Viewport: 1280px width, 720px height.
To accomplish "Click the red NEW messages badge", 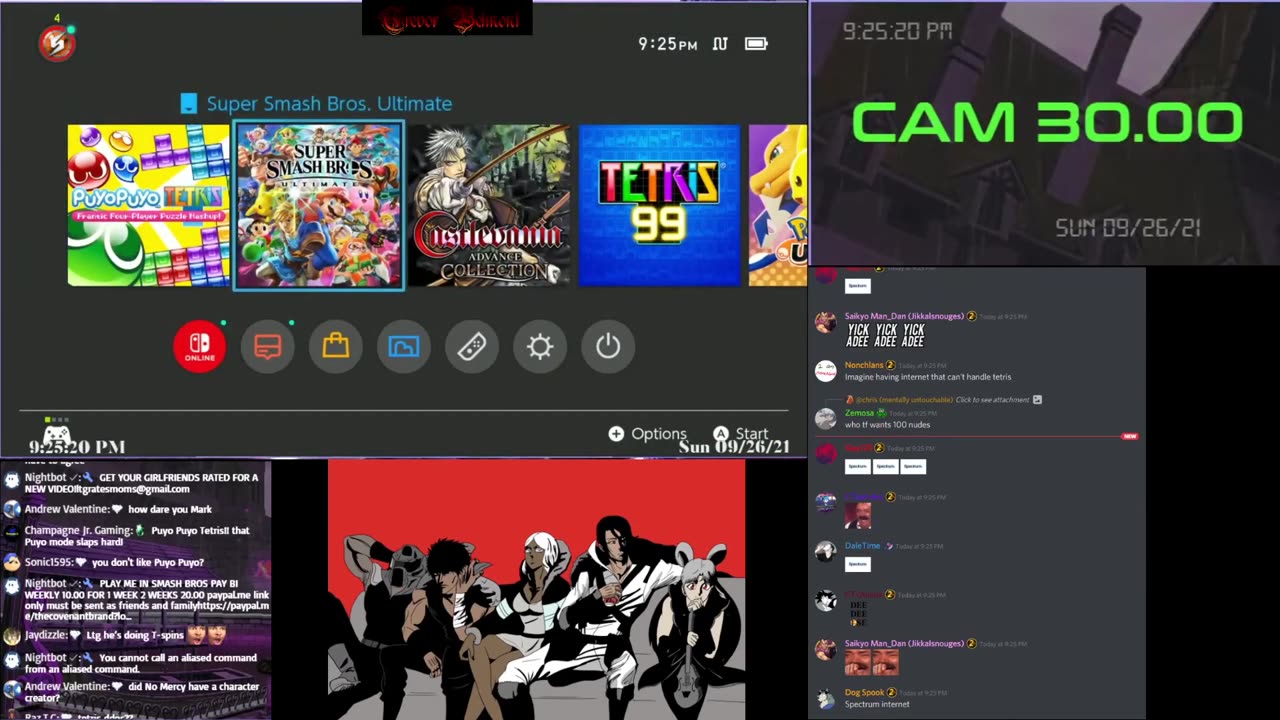I will click(1129, 436).
